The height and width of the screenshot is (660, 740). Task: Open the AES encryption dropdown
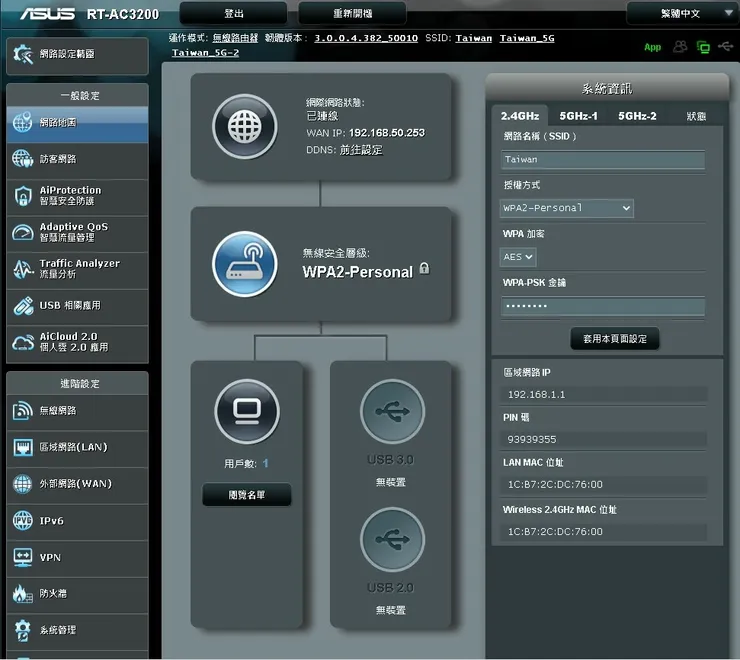tap(518, 257)
